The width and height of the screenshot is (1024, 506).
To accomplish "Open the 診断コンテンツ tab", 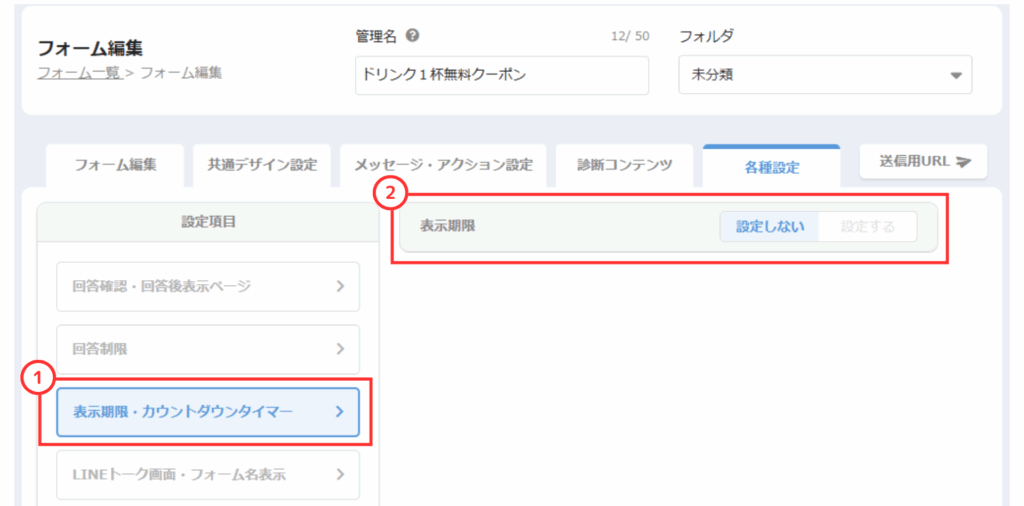I will click(x=624, y=166).
